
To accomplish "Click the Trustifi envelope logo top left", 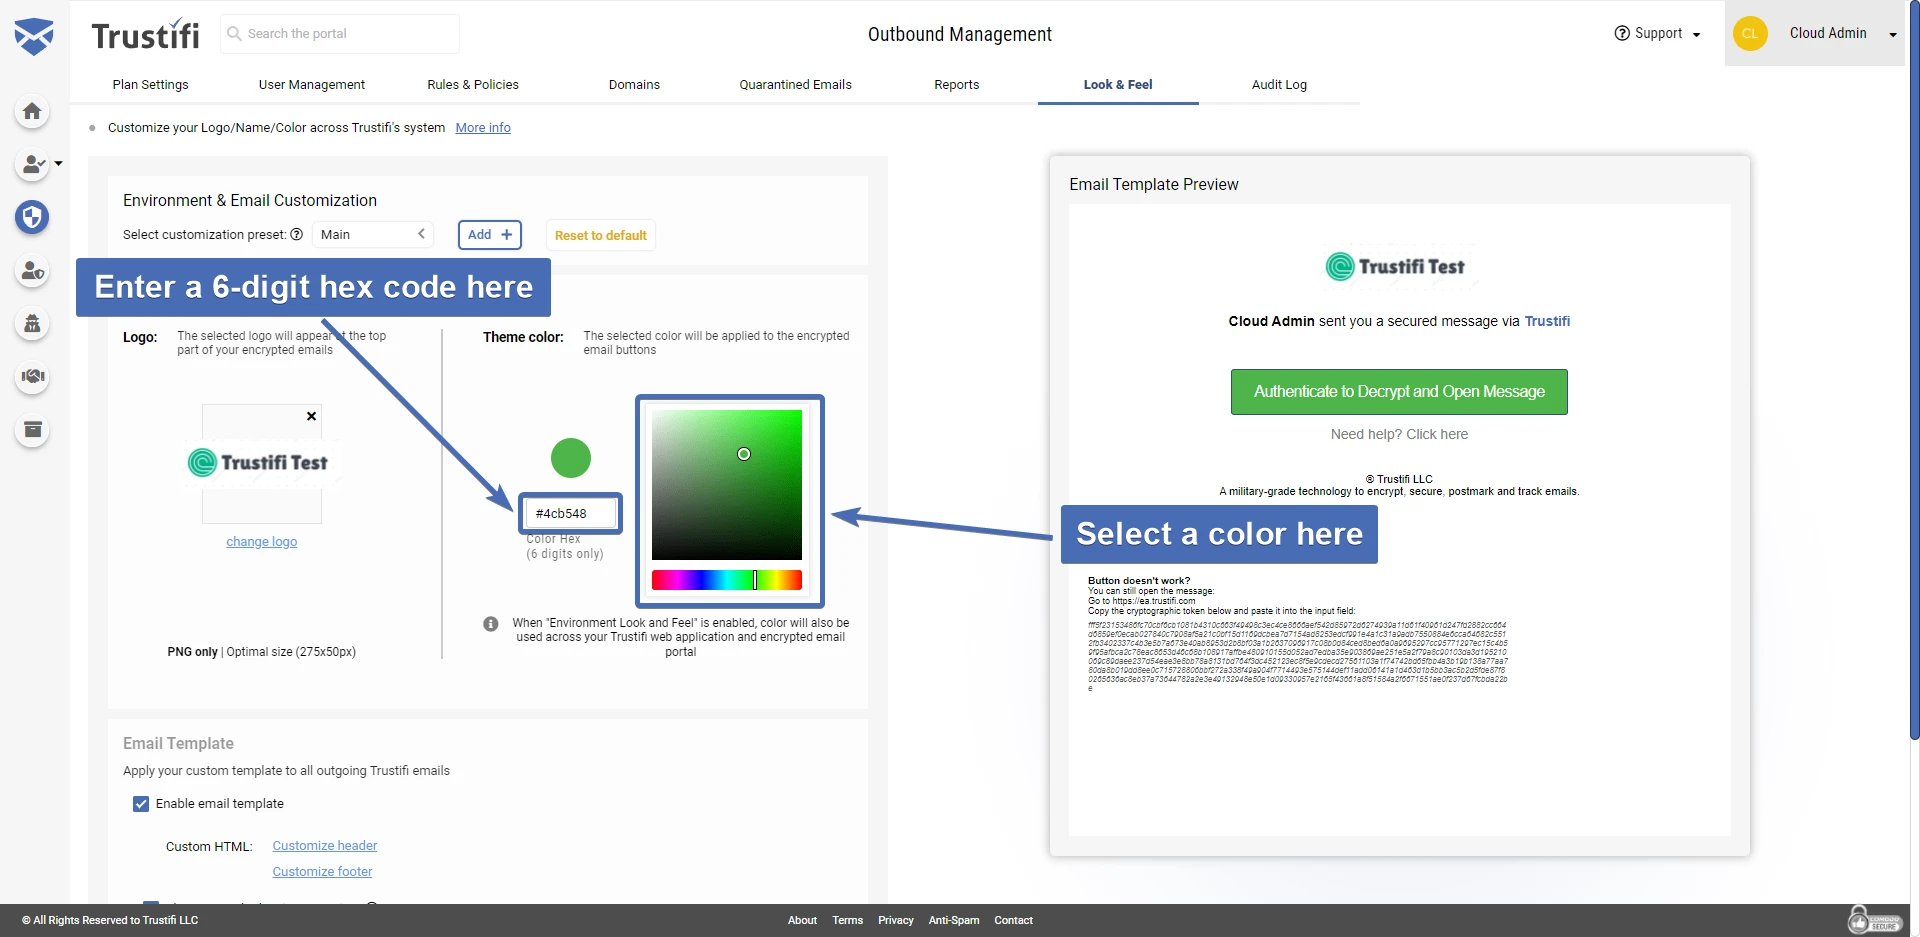I will (34, 34).
